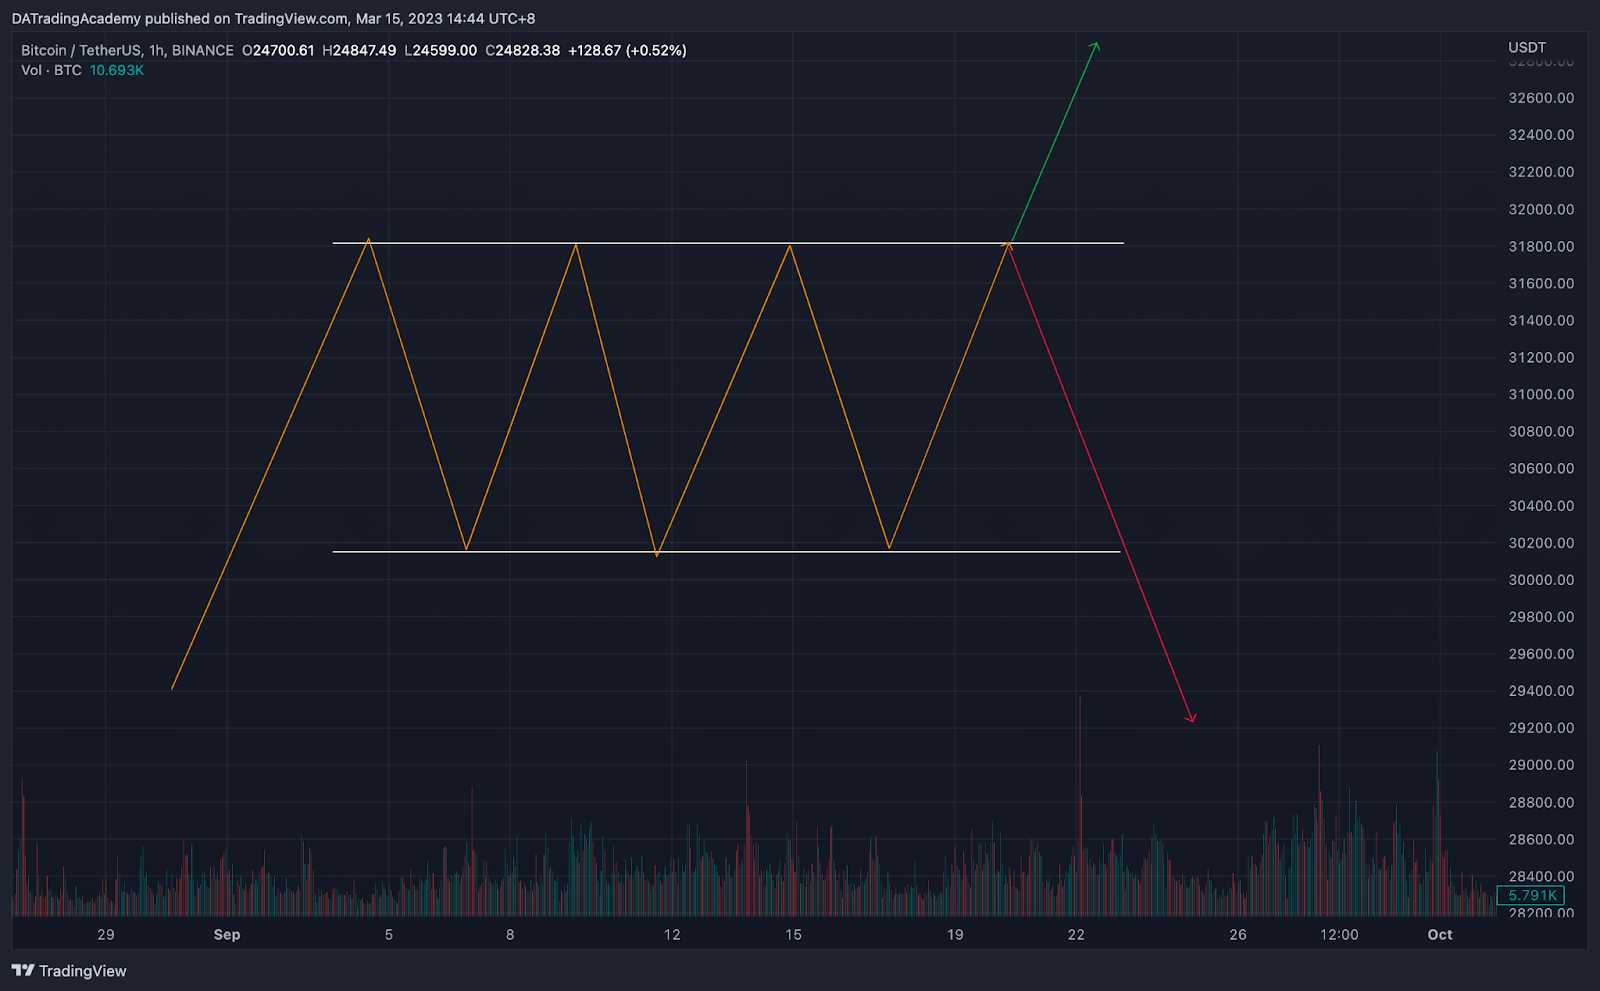This screenshot has width=1600, height=991.
Task: Click the 12:00 label on the time axis
Action: 1339,934
